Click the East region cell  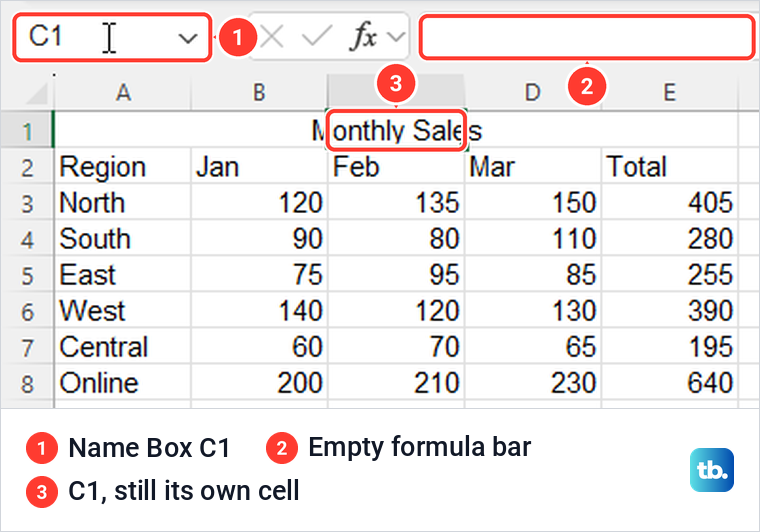coord(123,274)
